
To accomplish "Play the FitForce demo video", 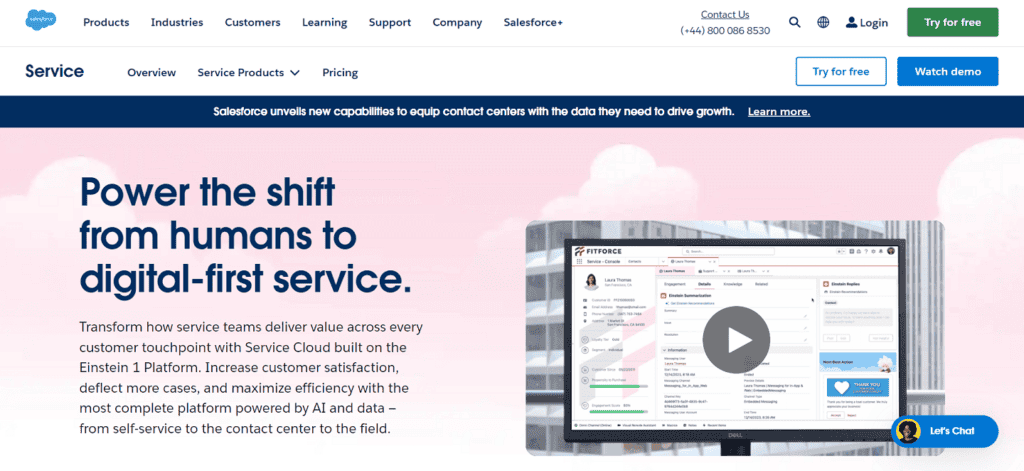I will [736, 340].
